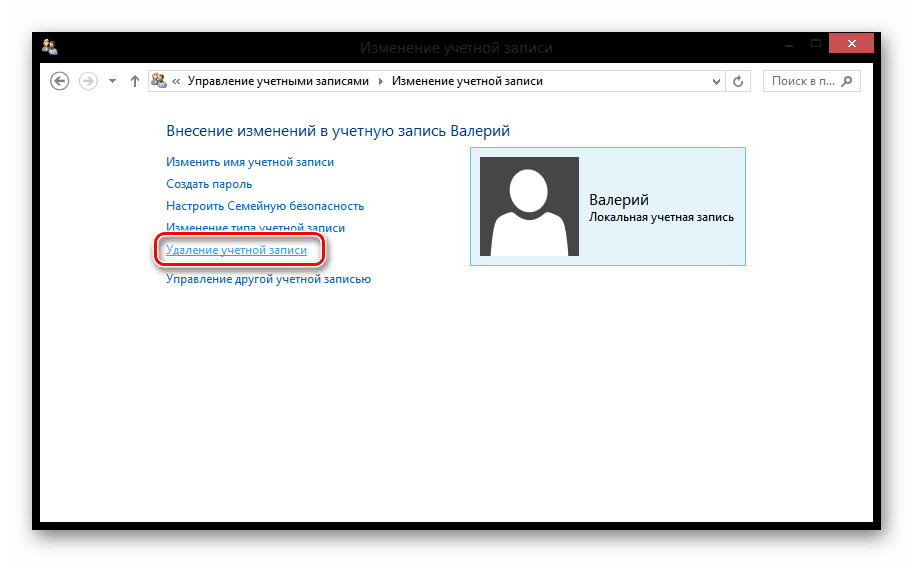
Task: Go up one level with the Up arrow
Action: tap(135, 81)
